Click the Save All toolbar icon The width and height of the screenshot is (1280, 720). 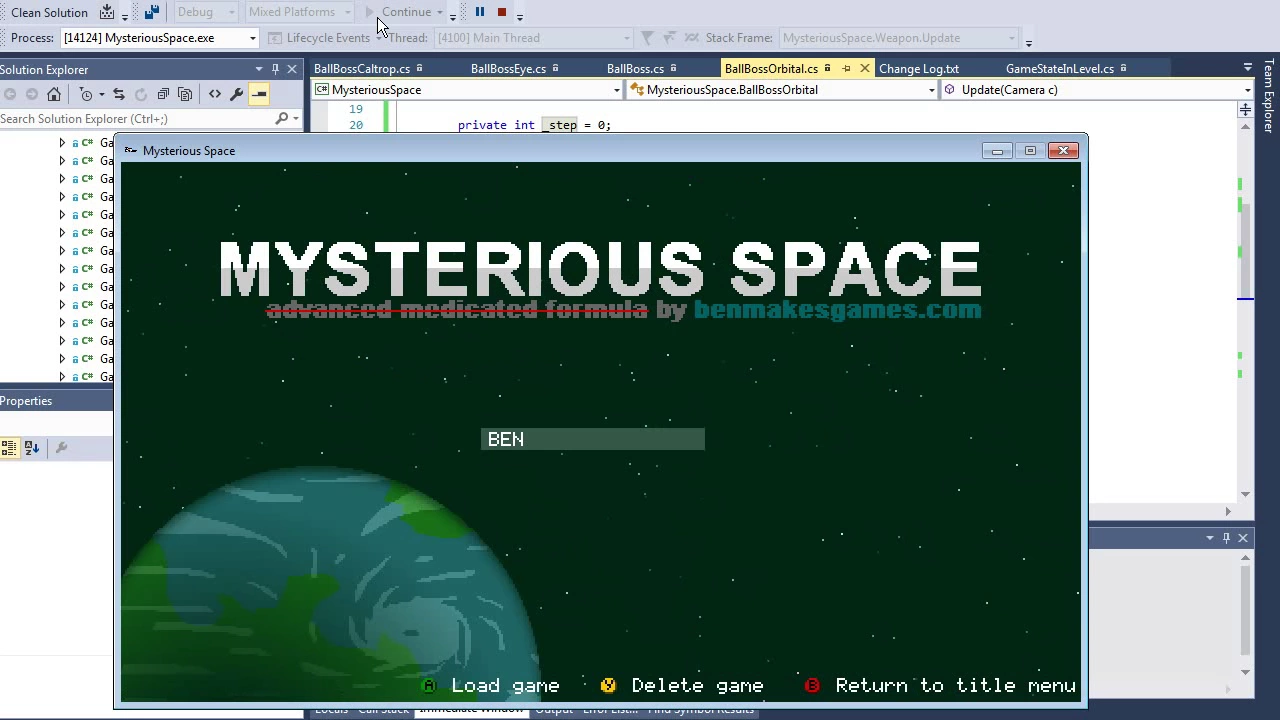(151, 12)
